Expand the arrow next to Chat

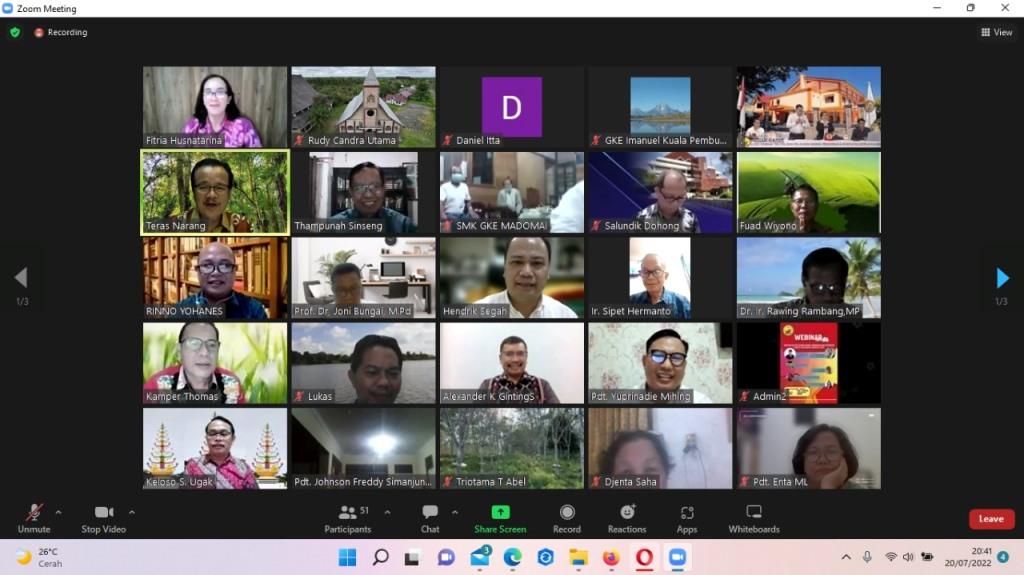[x=455, y=512]
